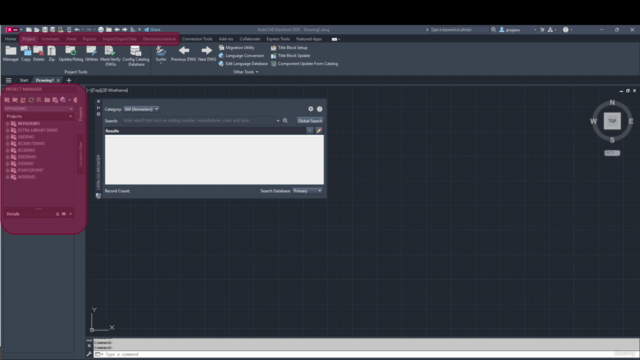Expand the GBDEMO project node

(7, 137)
